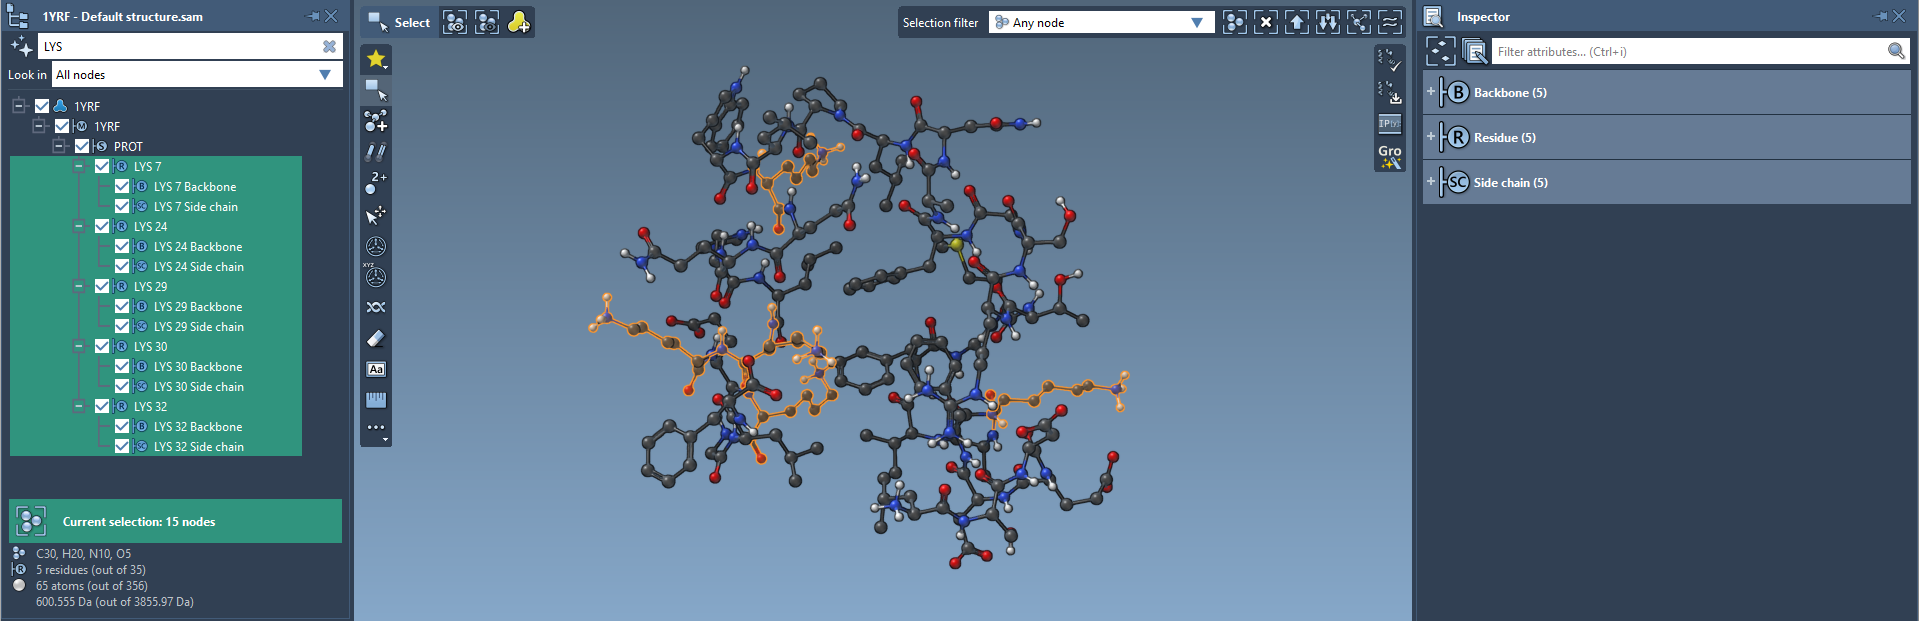The image size is (1919, 621).
Task: Select LYS 29 residue in document tree
Action: (151, 286)
